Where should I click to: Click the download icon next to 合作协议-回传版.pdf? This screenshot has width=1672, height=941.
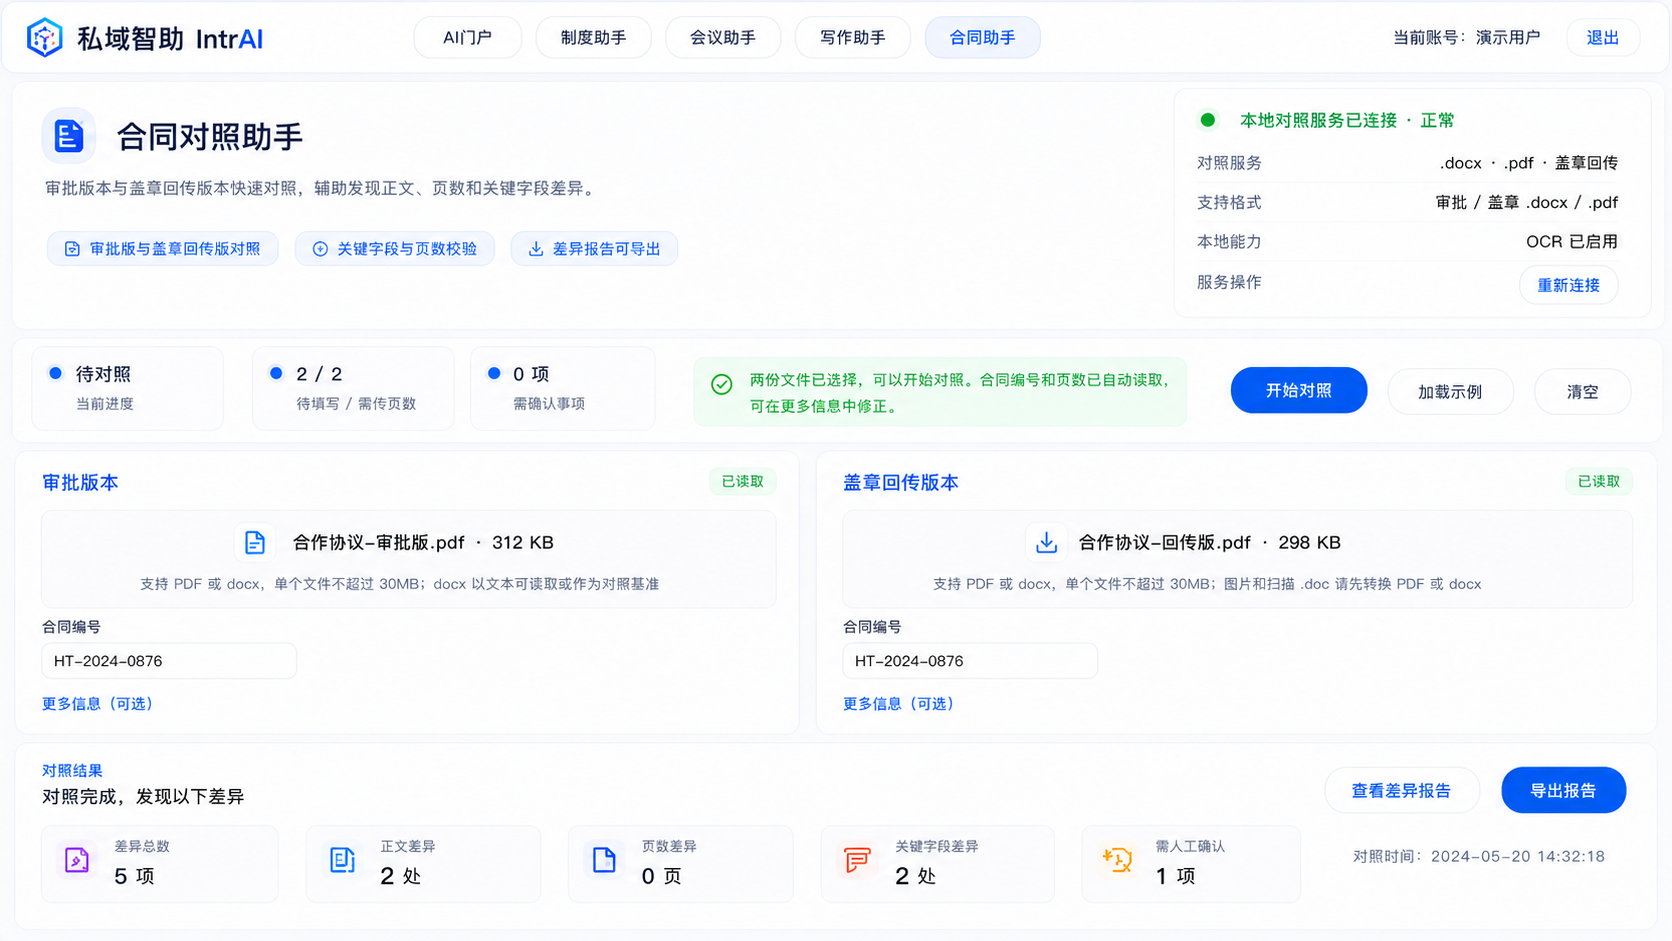pyautogui.click(x=1046, y=542)
